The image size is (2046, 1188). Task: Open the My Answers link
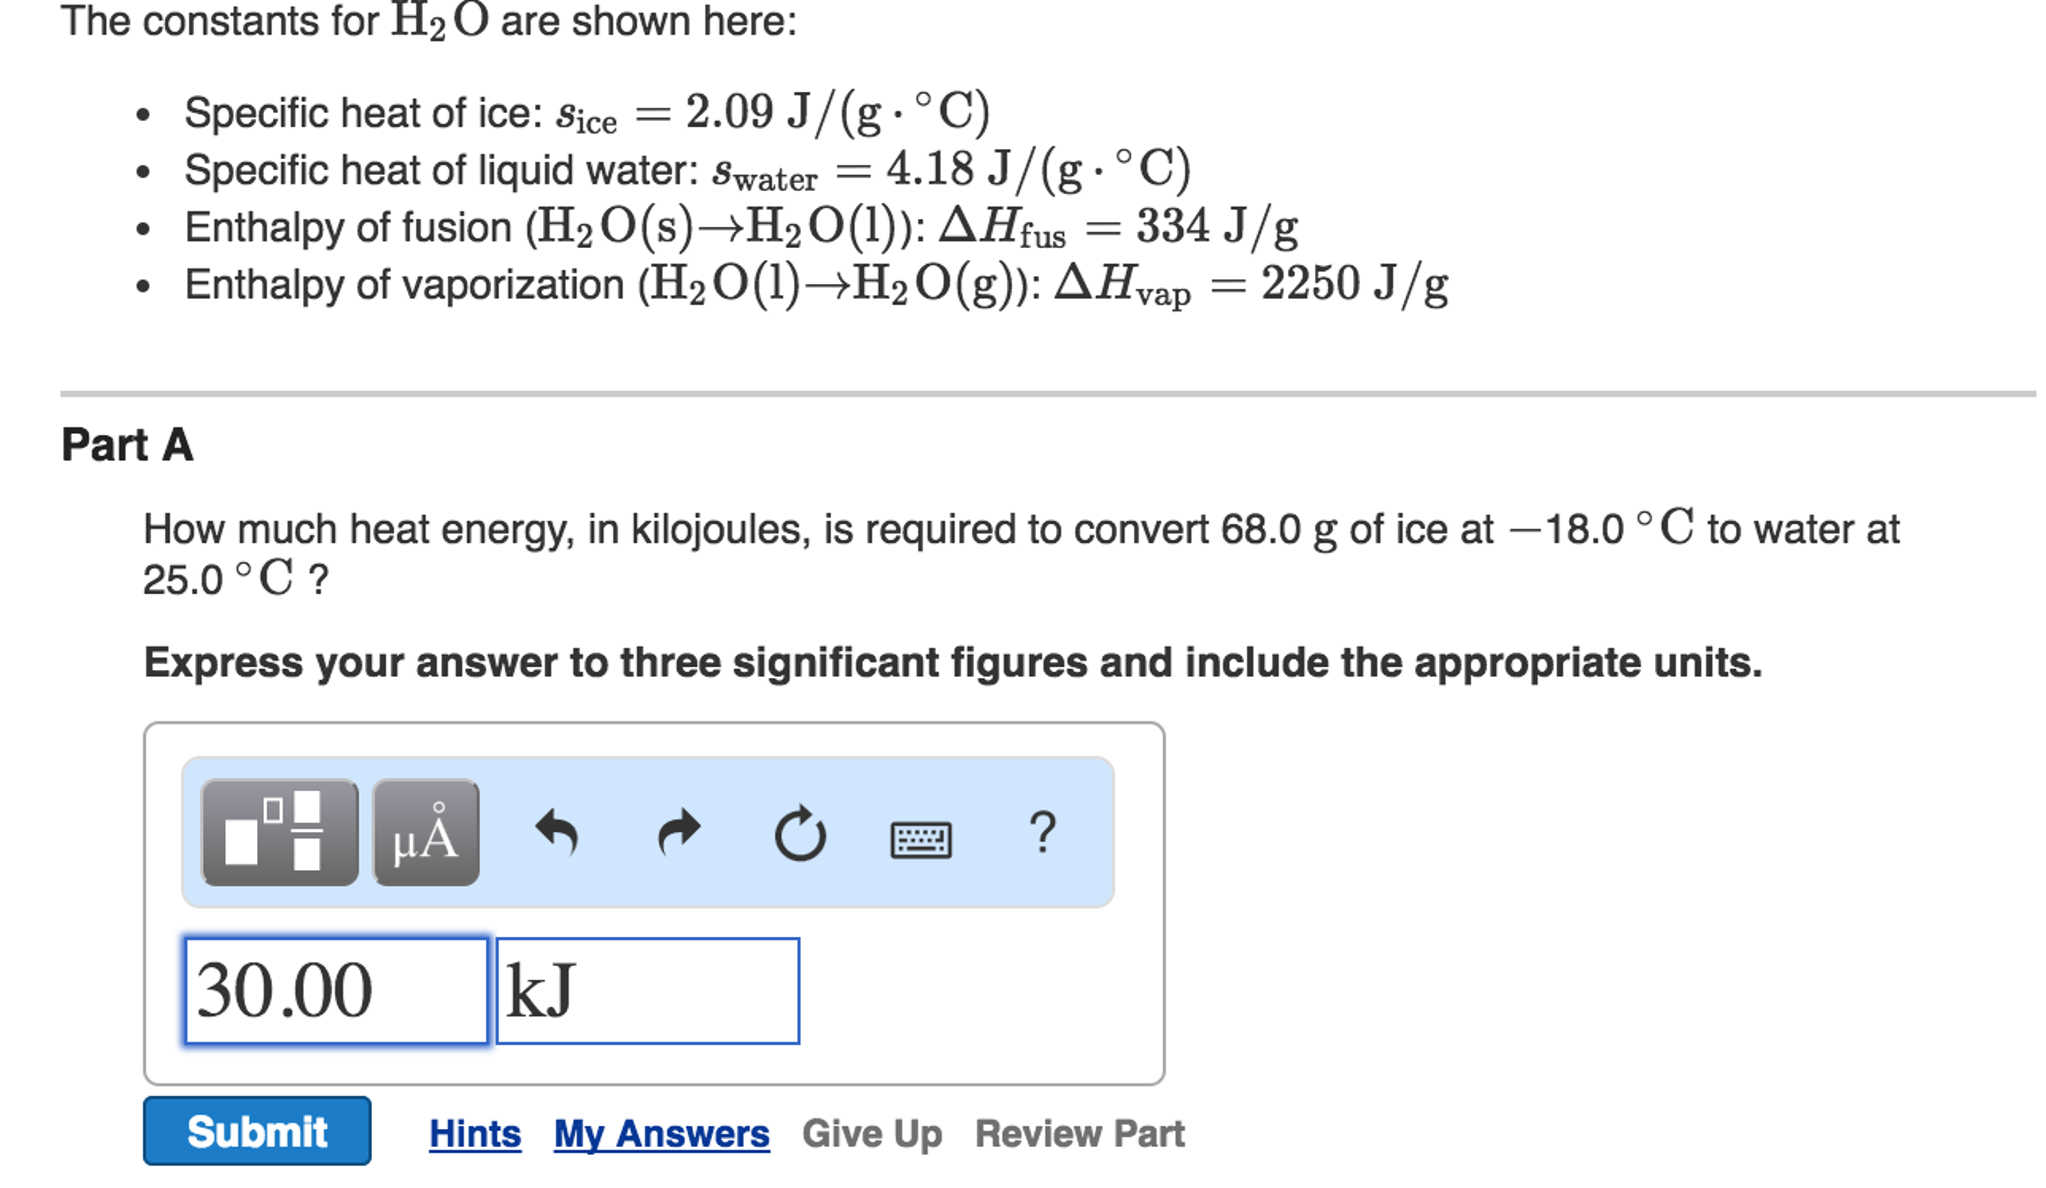click(x=661, y=1132)
